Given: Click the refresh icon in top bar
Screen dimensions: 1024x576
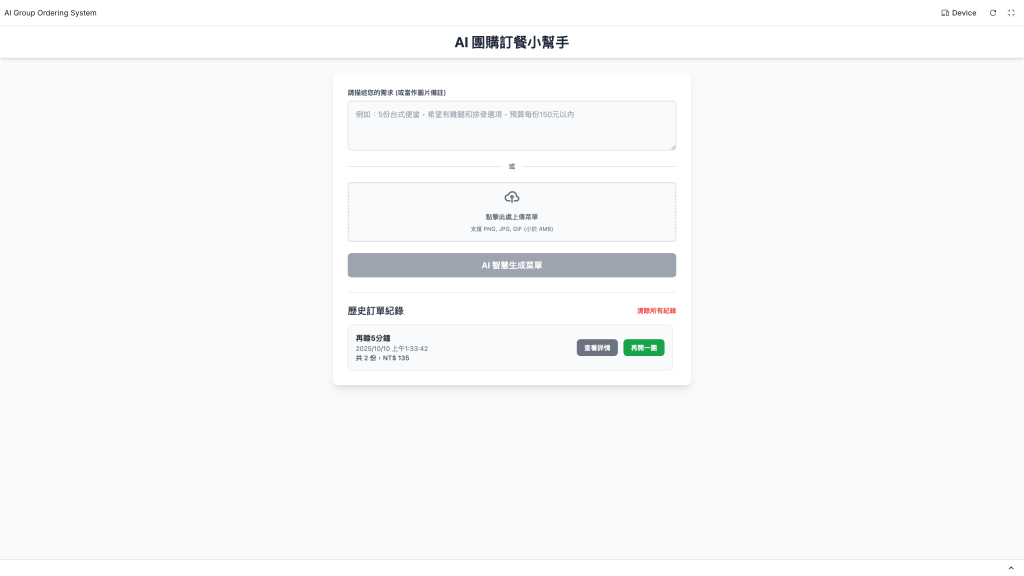Looking at the screenshot, I should [x=993, y=13].
